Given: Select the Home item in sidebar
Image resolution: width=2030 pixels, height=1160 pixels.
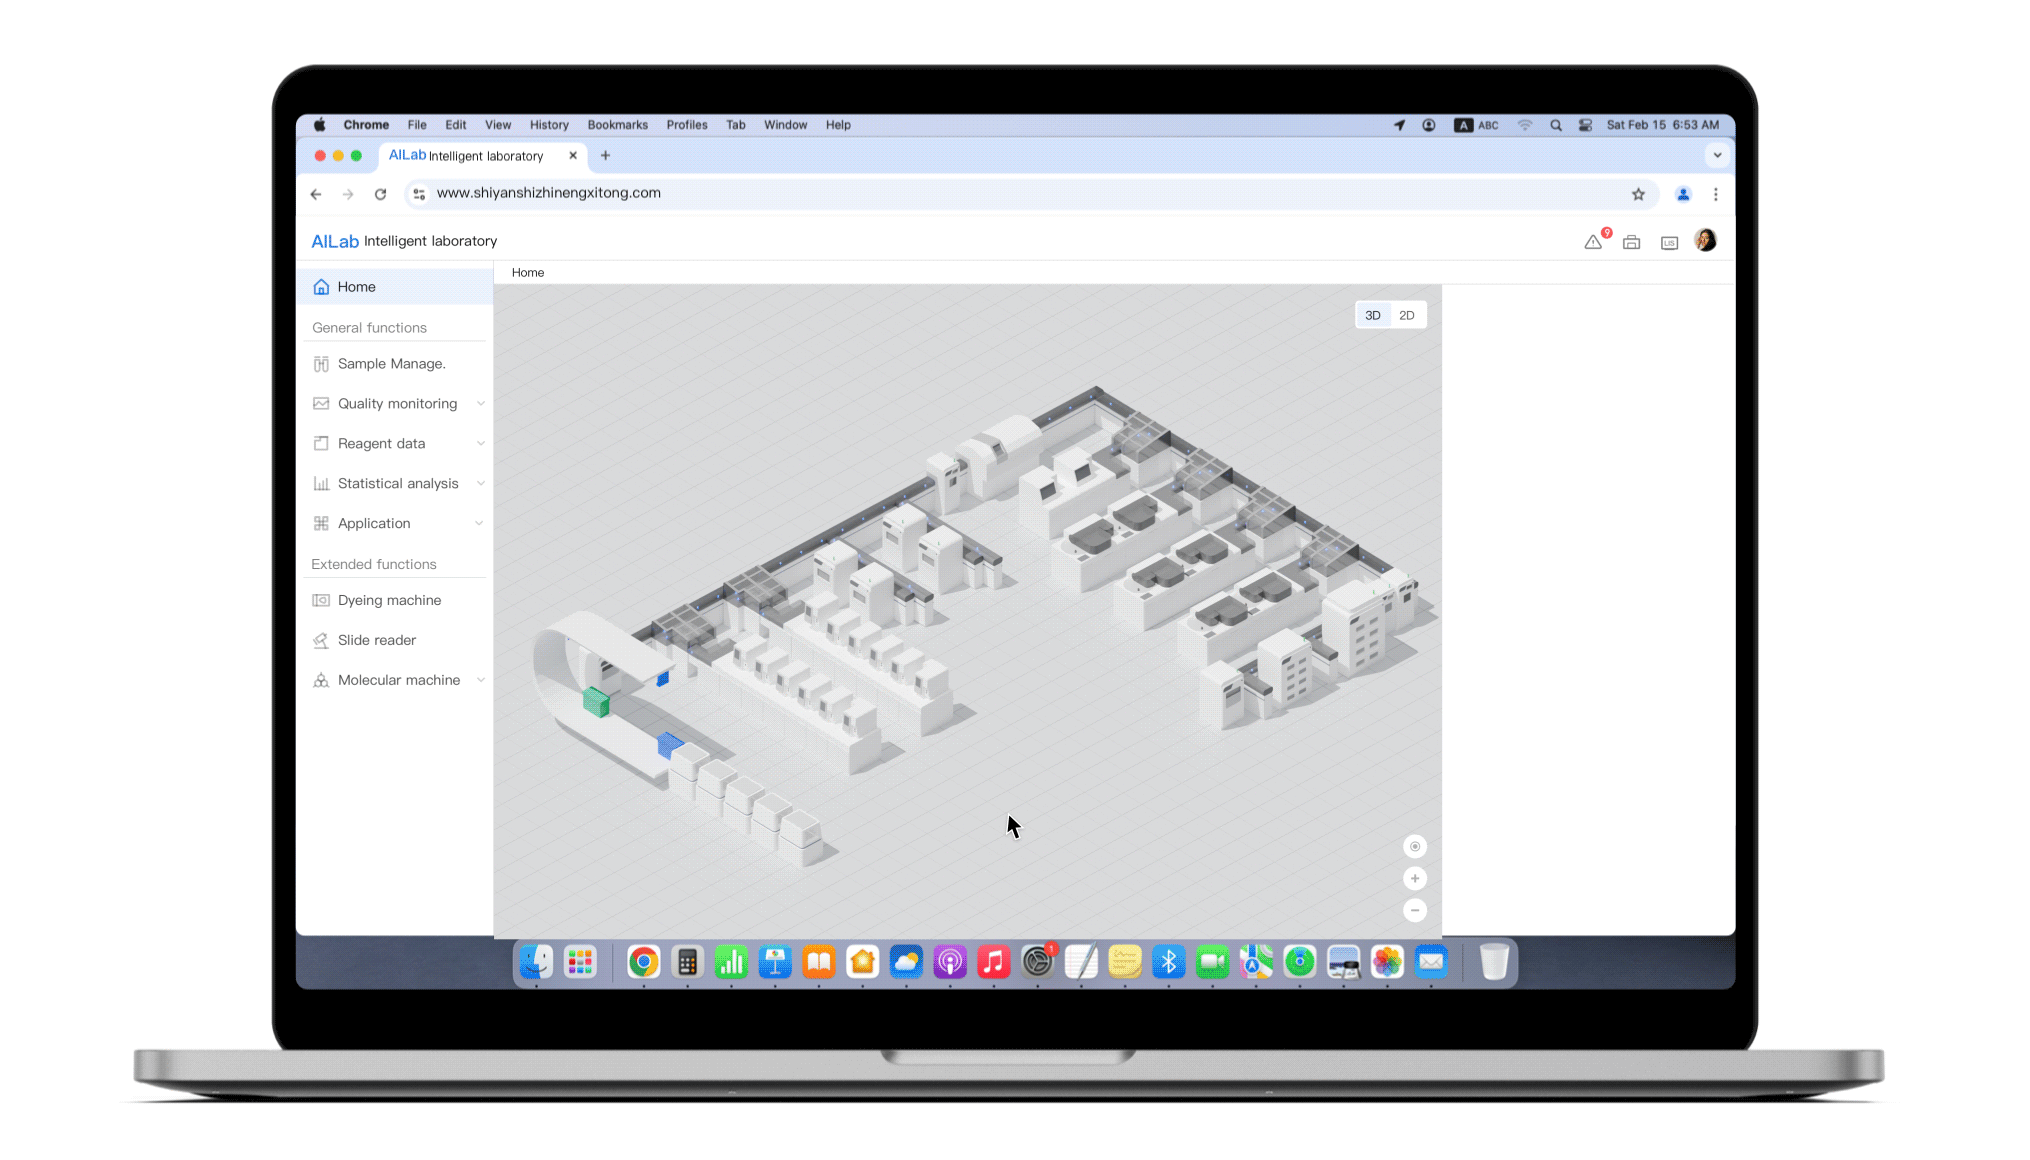Looking at the screenshot, I should click(x=356, y=287).
